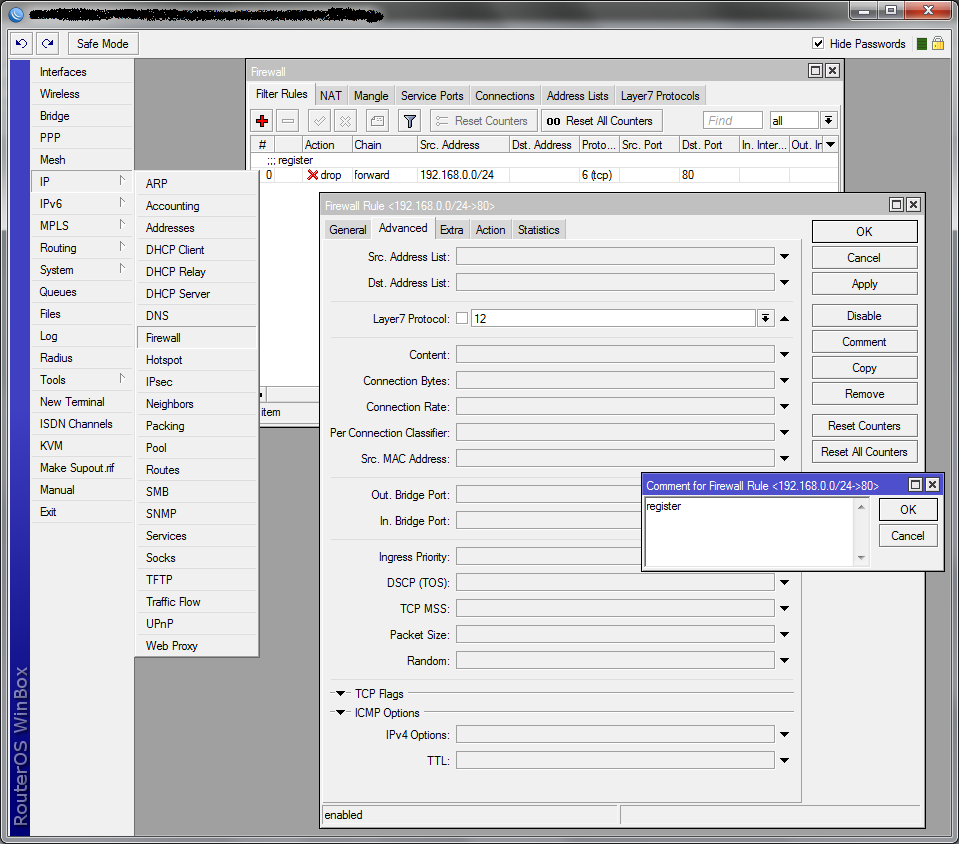Select Wireless in the main menu
The width and height of the screenshot is (959, 844).
[82, 94]
